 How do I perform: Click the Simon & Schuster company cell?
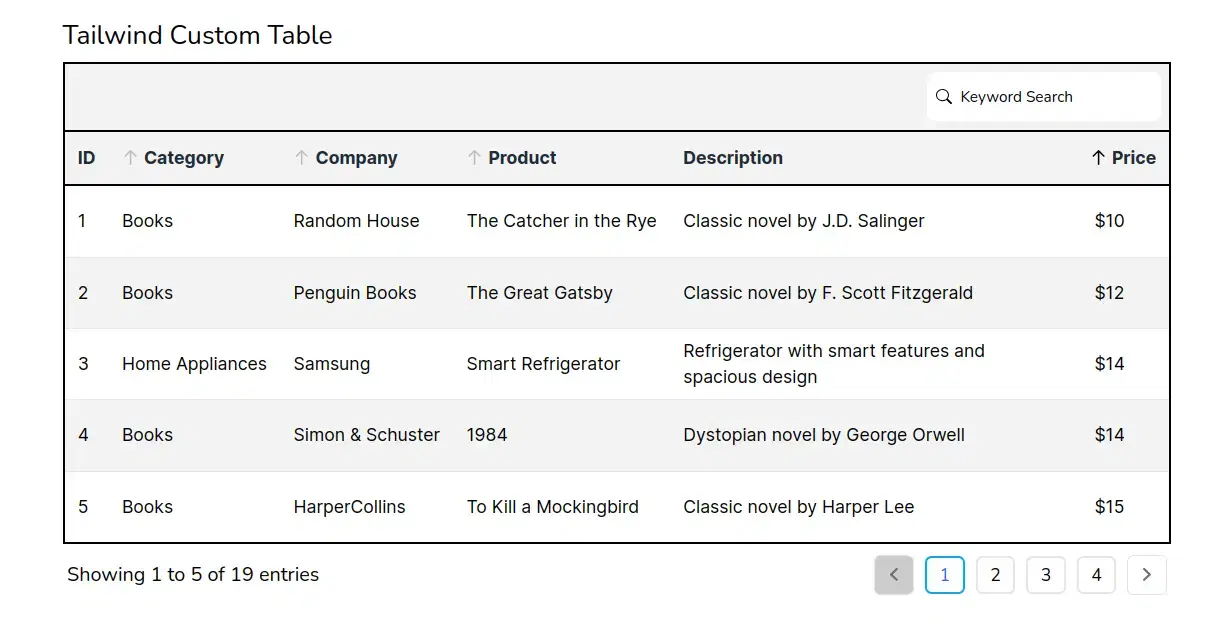click(366, 435)
